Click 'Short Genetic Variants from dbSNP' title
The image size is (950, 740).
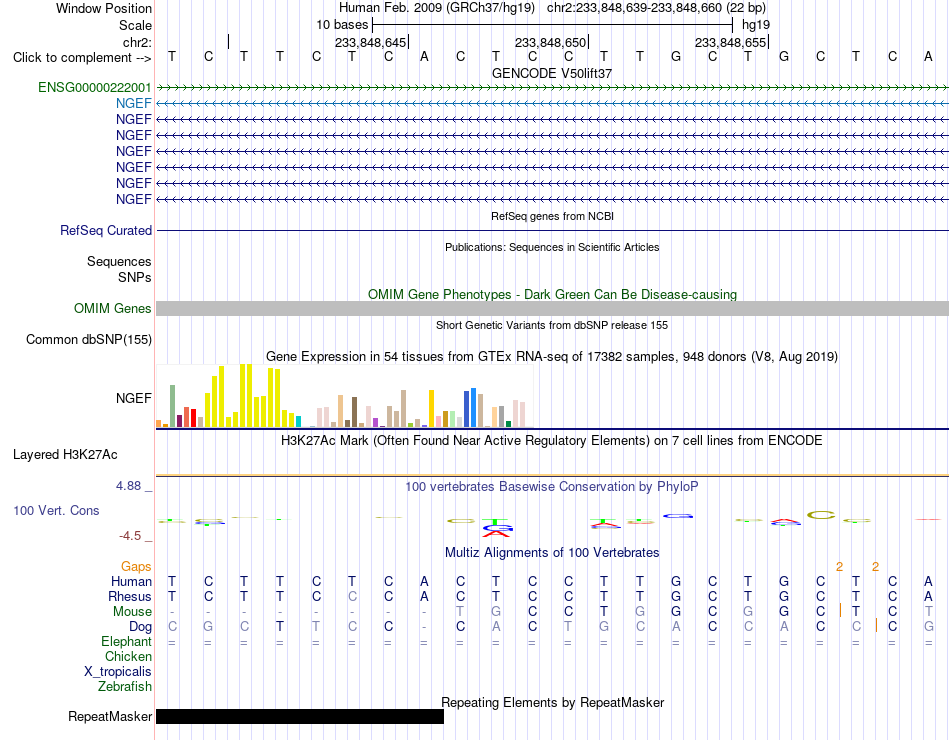552,325
